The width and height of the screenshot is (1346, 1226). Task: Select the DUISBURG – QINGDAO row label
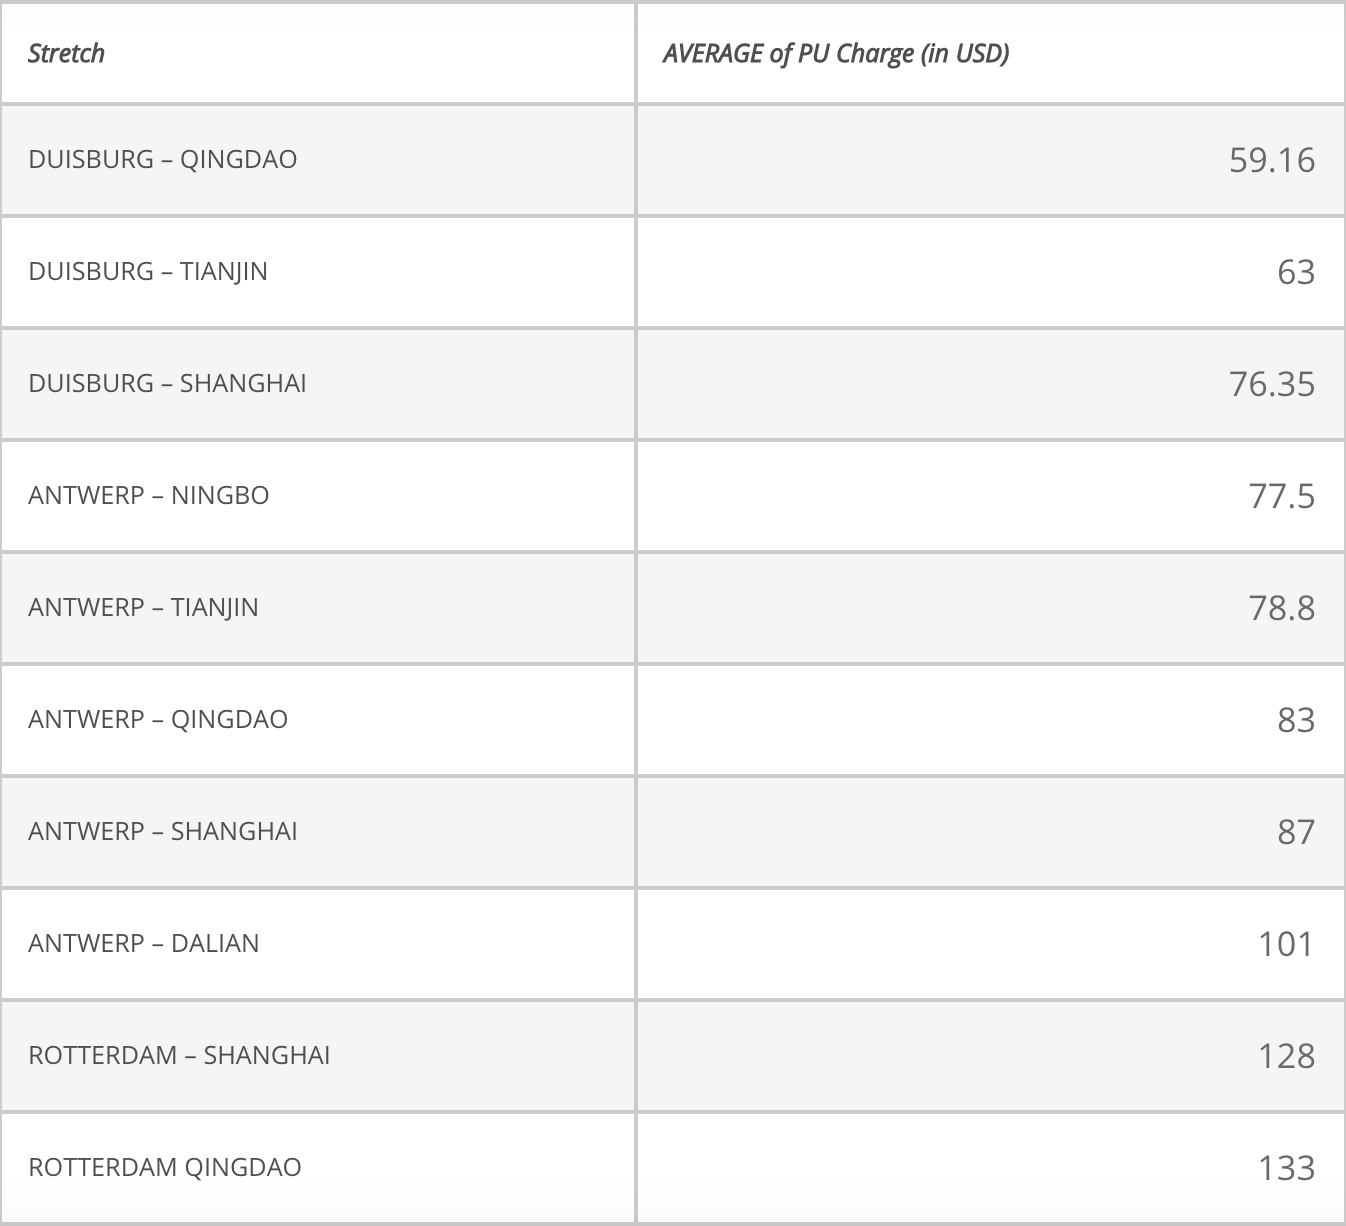pos(162,160)
